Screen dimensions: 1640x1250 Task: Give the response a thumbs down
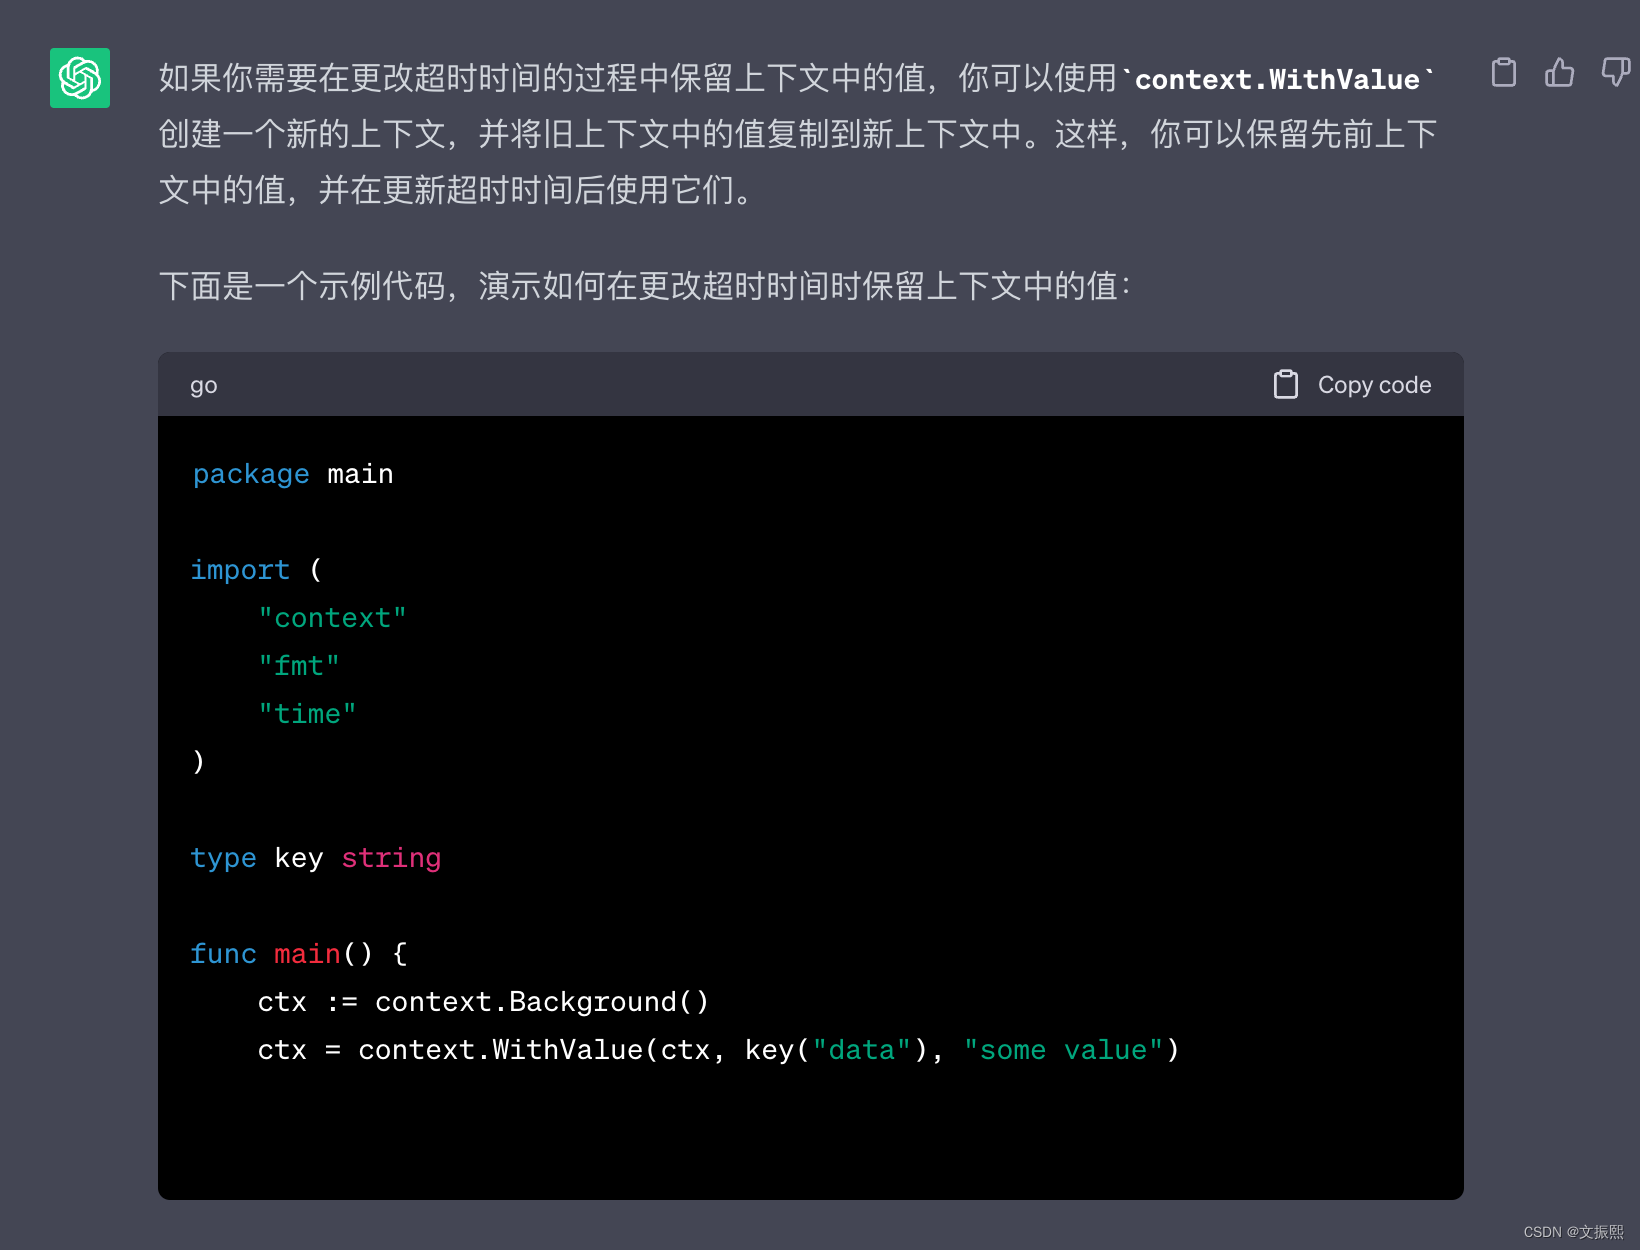1615,73
